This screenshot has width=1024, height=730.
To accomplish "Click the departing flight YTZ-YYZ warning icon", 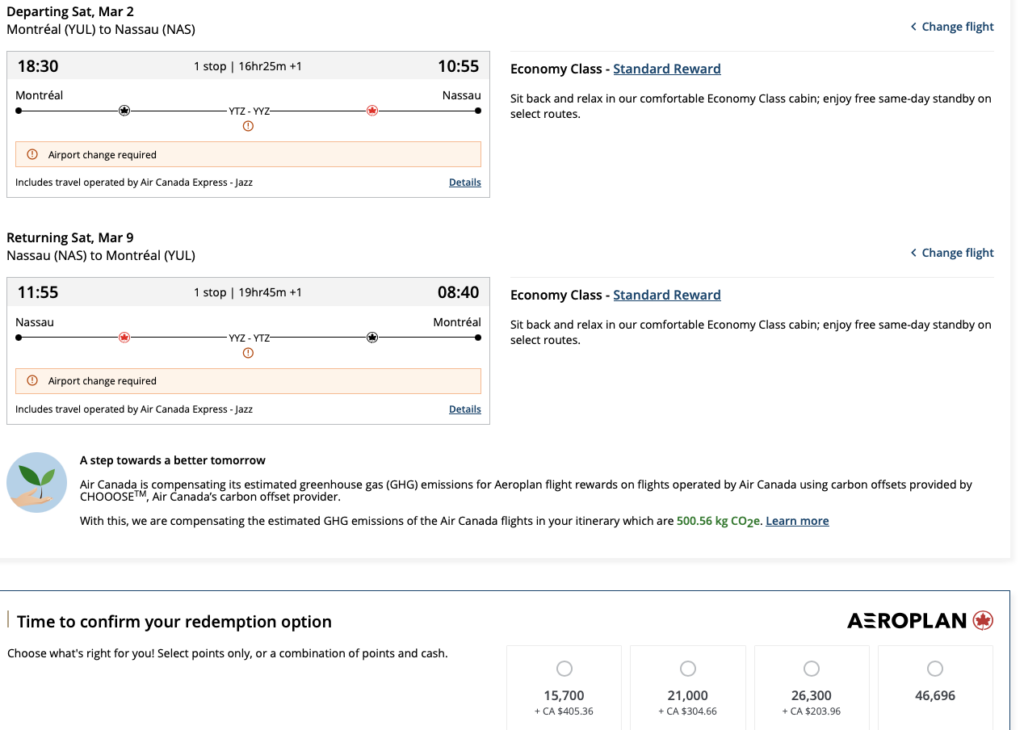I will point(248,126).
